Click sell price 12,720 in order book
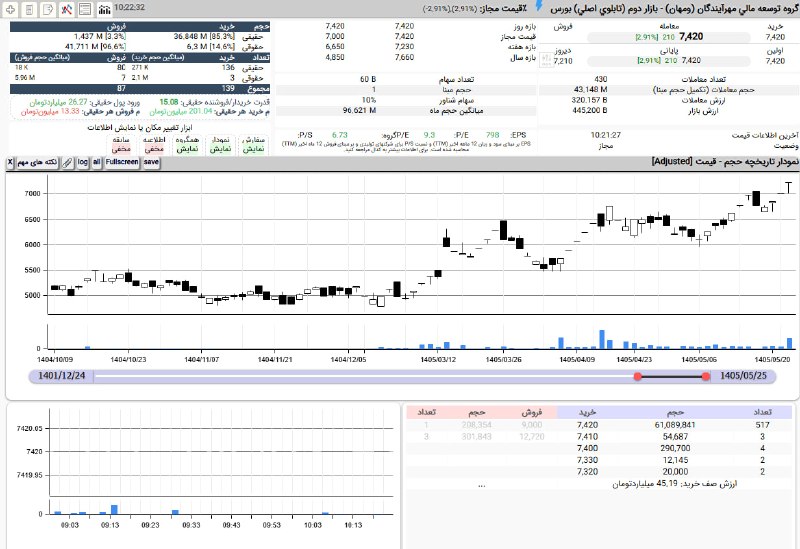 [532, 437]
